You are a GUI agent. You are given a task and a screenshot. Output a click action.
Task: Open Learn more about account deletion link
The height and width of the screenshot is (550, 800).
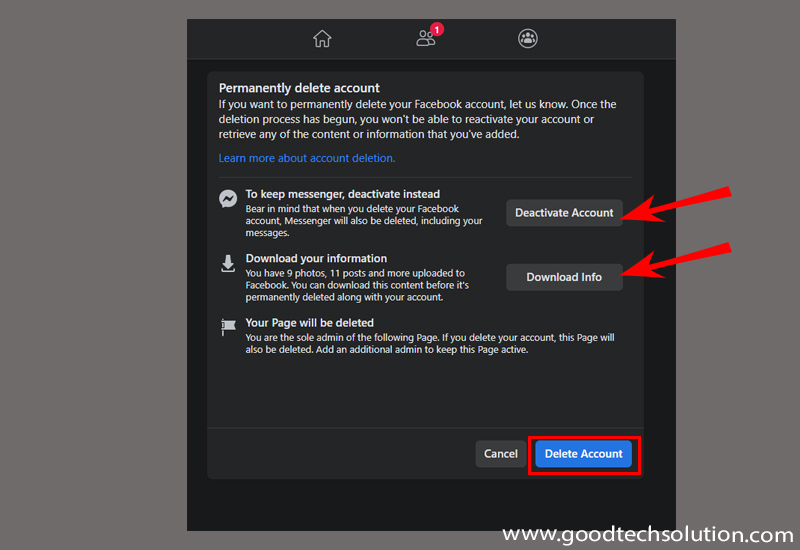coord(307,158)
